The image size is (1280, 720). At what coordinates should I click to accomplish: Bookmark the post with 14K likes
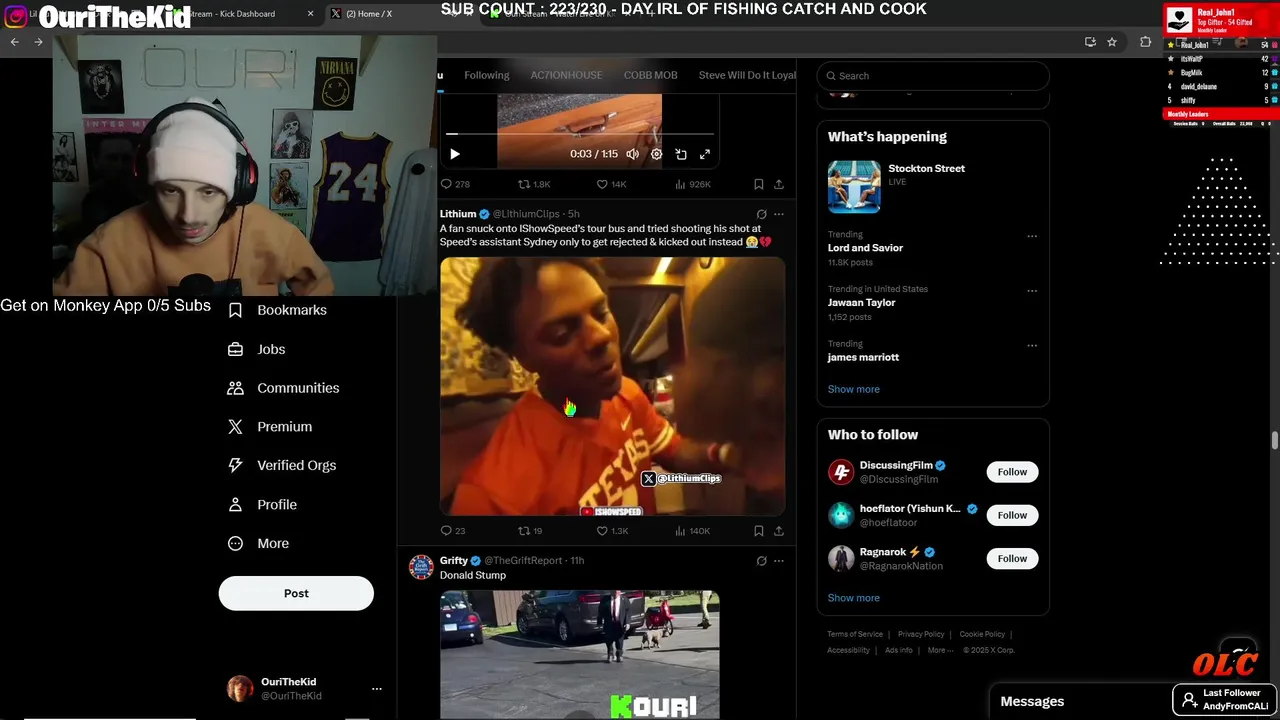pos(759,184)
